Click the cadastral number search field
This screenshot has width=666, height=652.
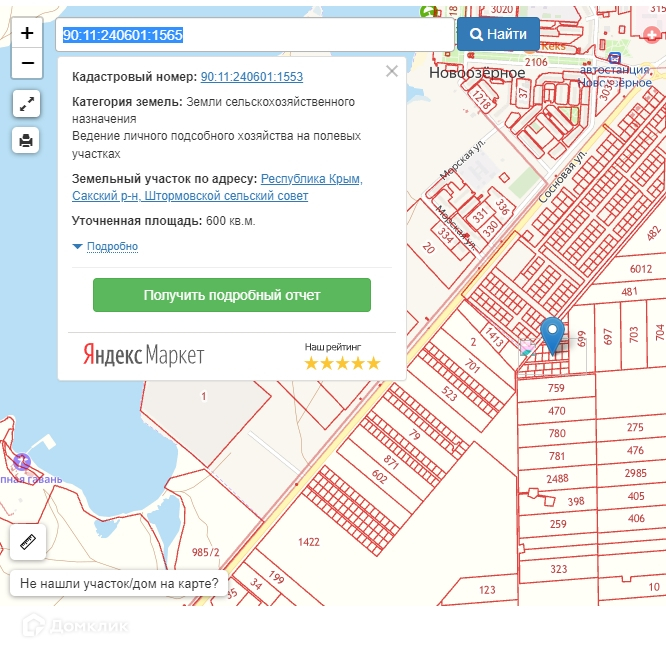pos(255,34)
